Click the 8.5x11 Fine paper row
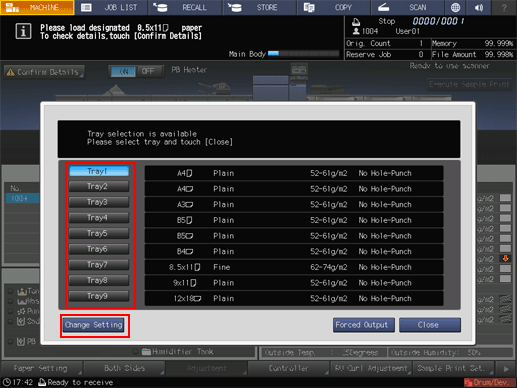Image resolution: width=517 pixels, height=388 pixels. pyautogui.click(x=294, y=267)
